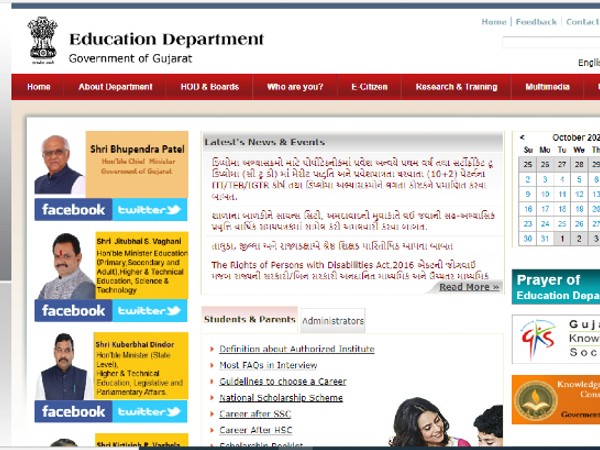Expand the Research & Training menu
600x450 pixels.
[456, 87]
